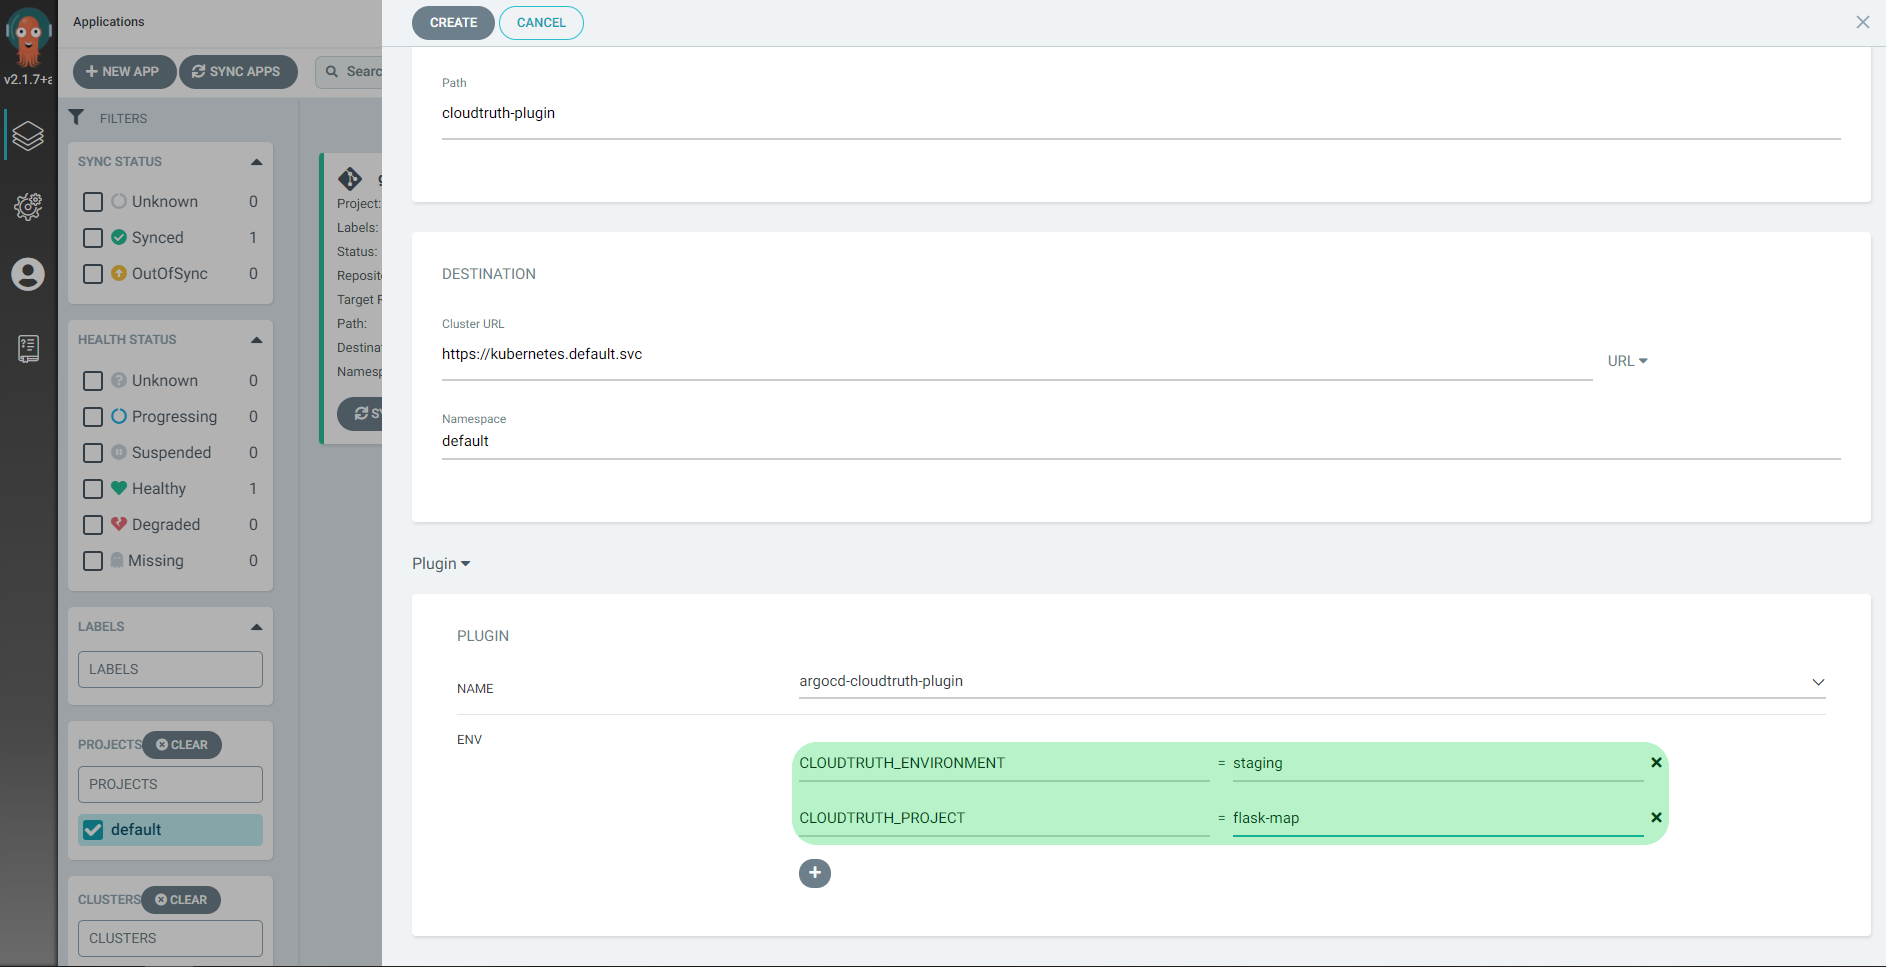Image resolution: width=1886 pixels, height=967 pixels.
Task: Check the Unknown sync status filter
Action: (x=93, y=202)
